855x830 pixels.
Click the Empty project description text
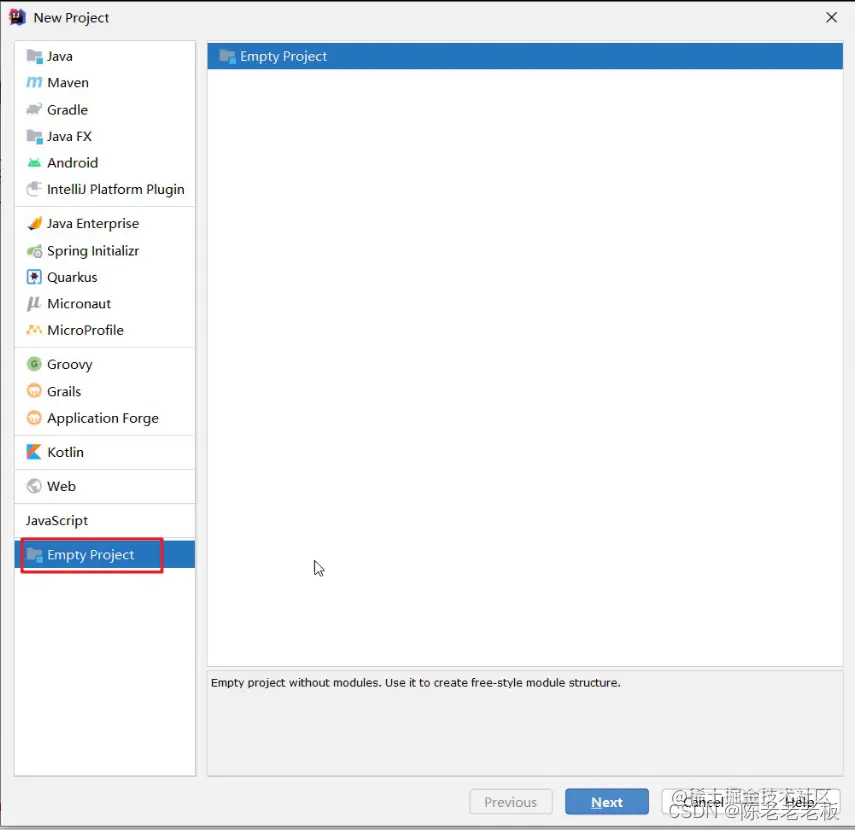[x=416, y=683]
